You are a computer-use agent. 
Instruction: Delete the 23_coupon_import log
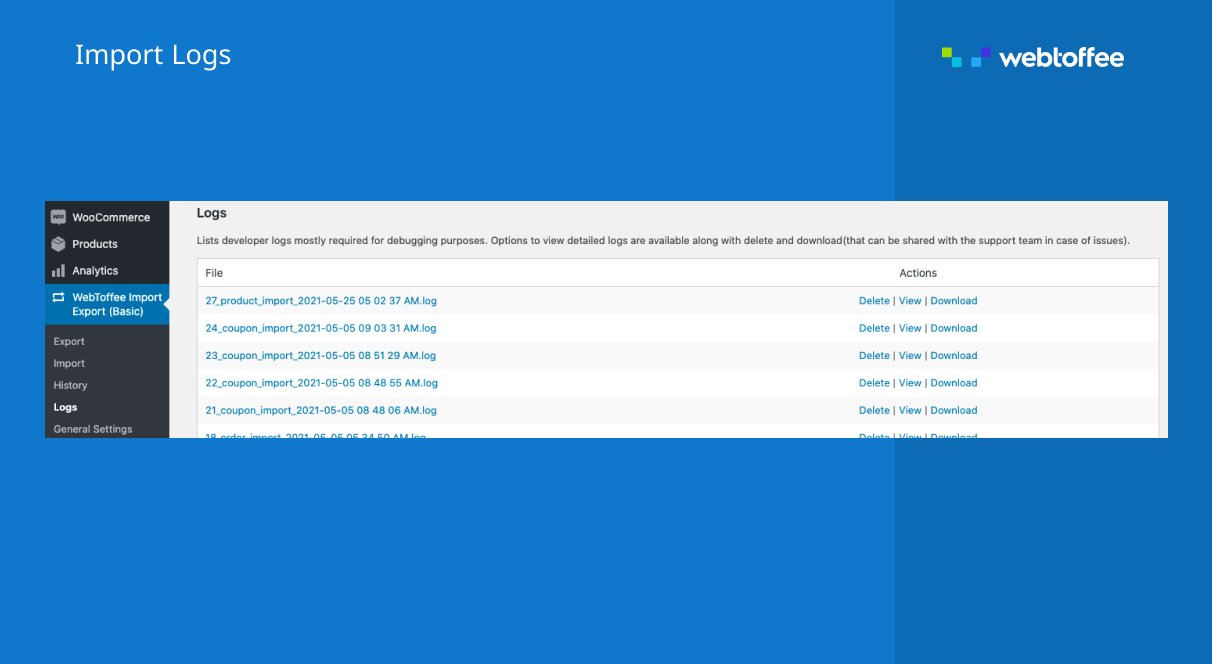(874, 356)
